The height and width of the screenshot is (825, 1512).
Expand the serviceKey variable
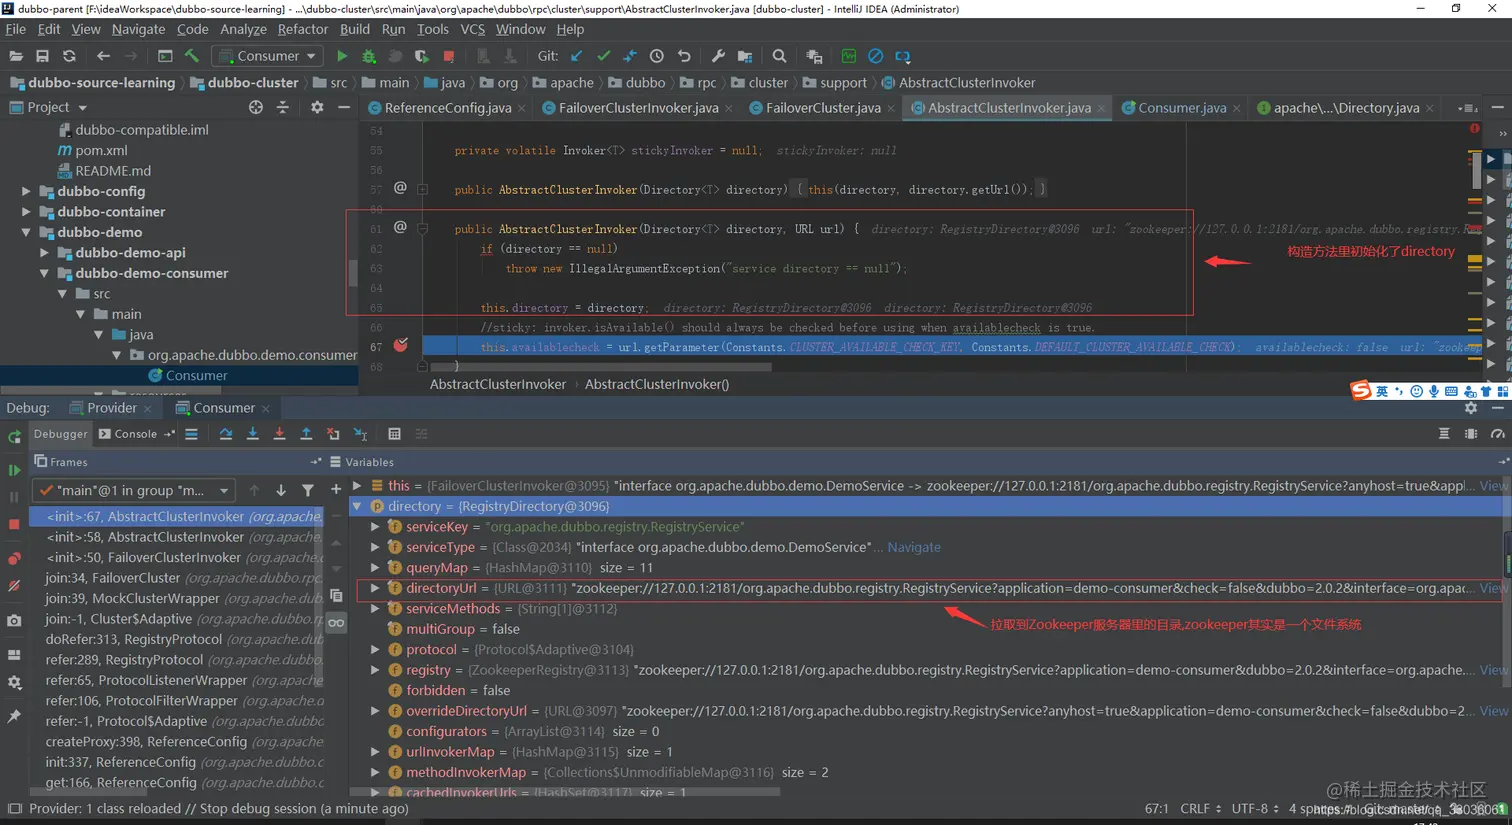point(375,527)
